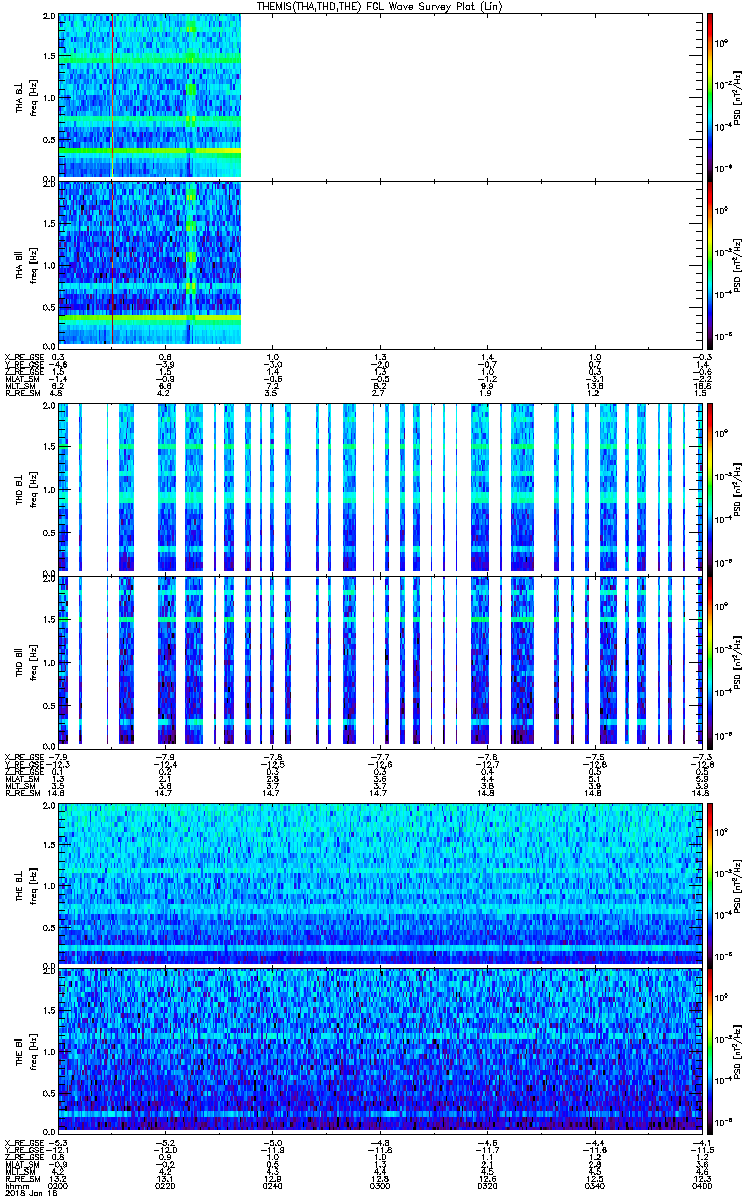Click the THA B-perpendicular PSD color bar
This screenshot has width=750, height=1200.
point(709,95)
